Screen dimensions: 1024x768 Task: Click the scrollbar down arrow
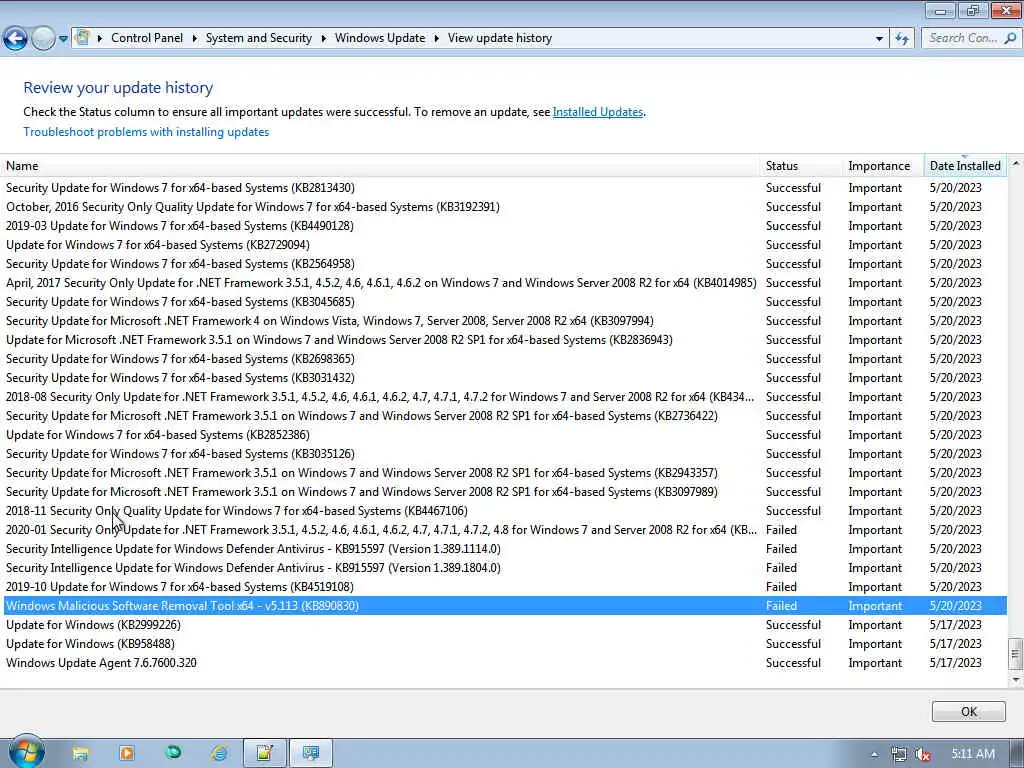pyautogui.click(x=1016, y=680)
